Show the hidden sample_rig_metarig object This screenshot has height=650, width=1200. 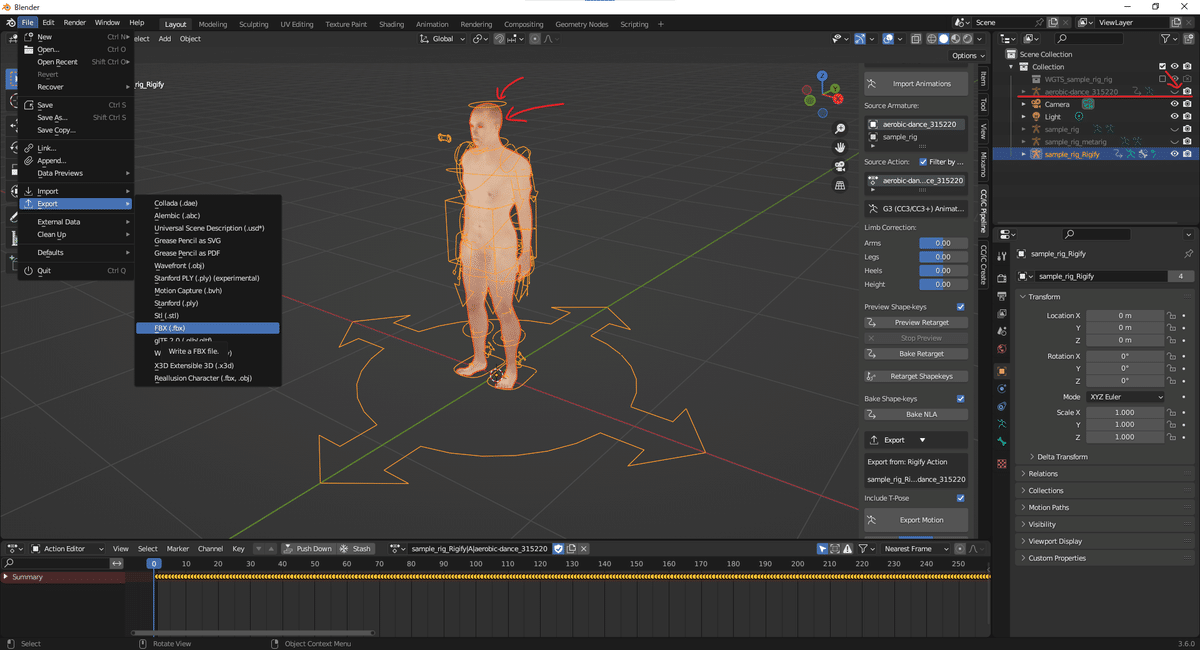click(1174, 142)
